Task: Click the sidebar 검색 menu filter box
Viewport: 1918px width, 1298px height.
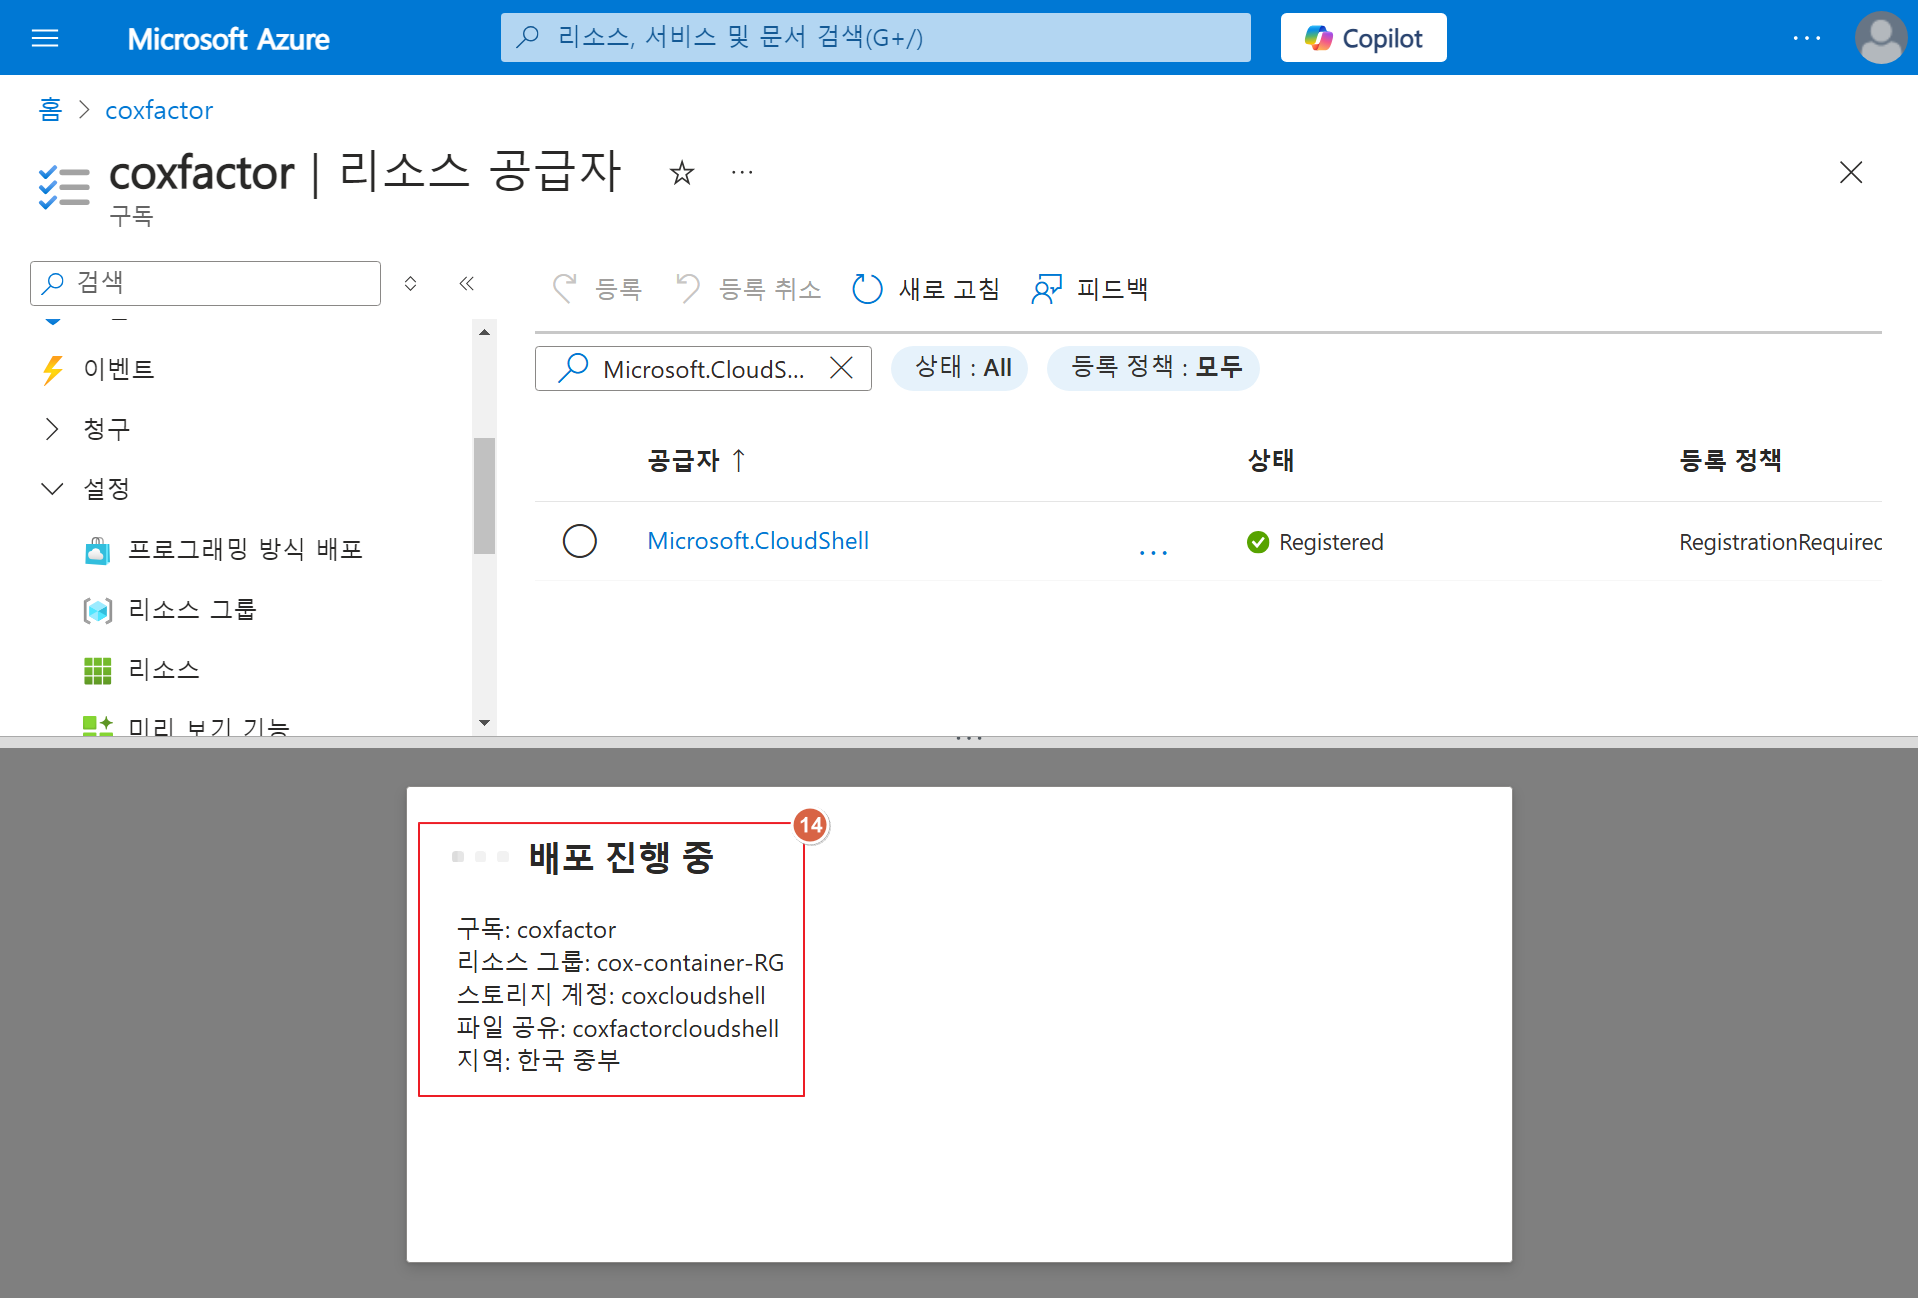Action: [x=206, y=283]
